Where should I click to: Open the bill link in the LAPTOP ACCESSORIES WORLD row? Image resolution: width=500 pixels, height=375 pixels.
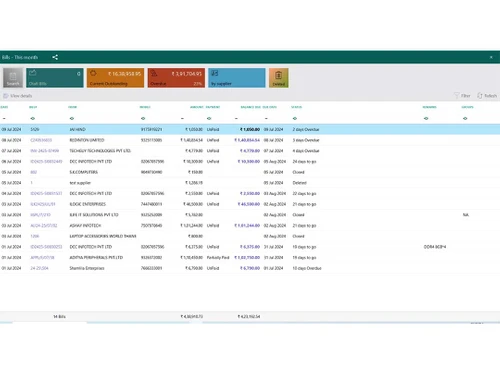coord(34,236)
